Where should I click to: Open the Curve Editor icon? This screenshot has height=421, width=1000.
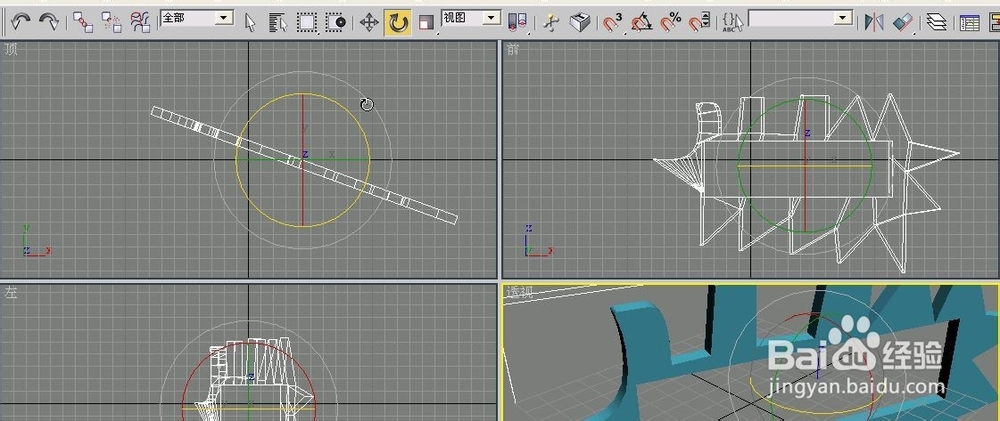pyautogui.click(x=969, y=23)
